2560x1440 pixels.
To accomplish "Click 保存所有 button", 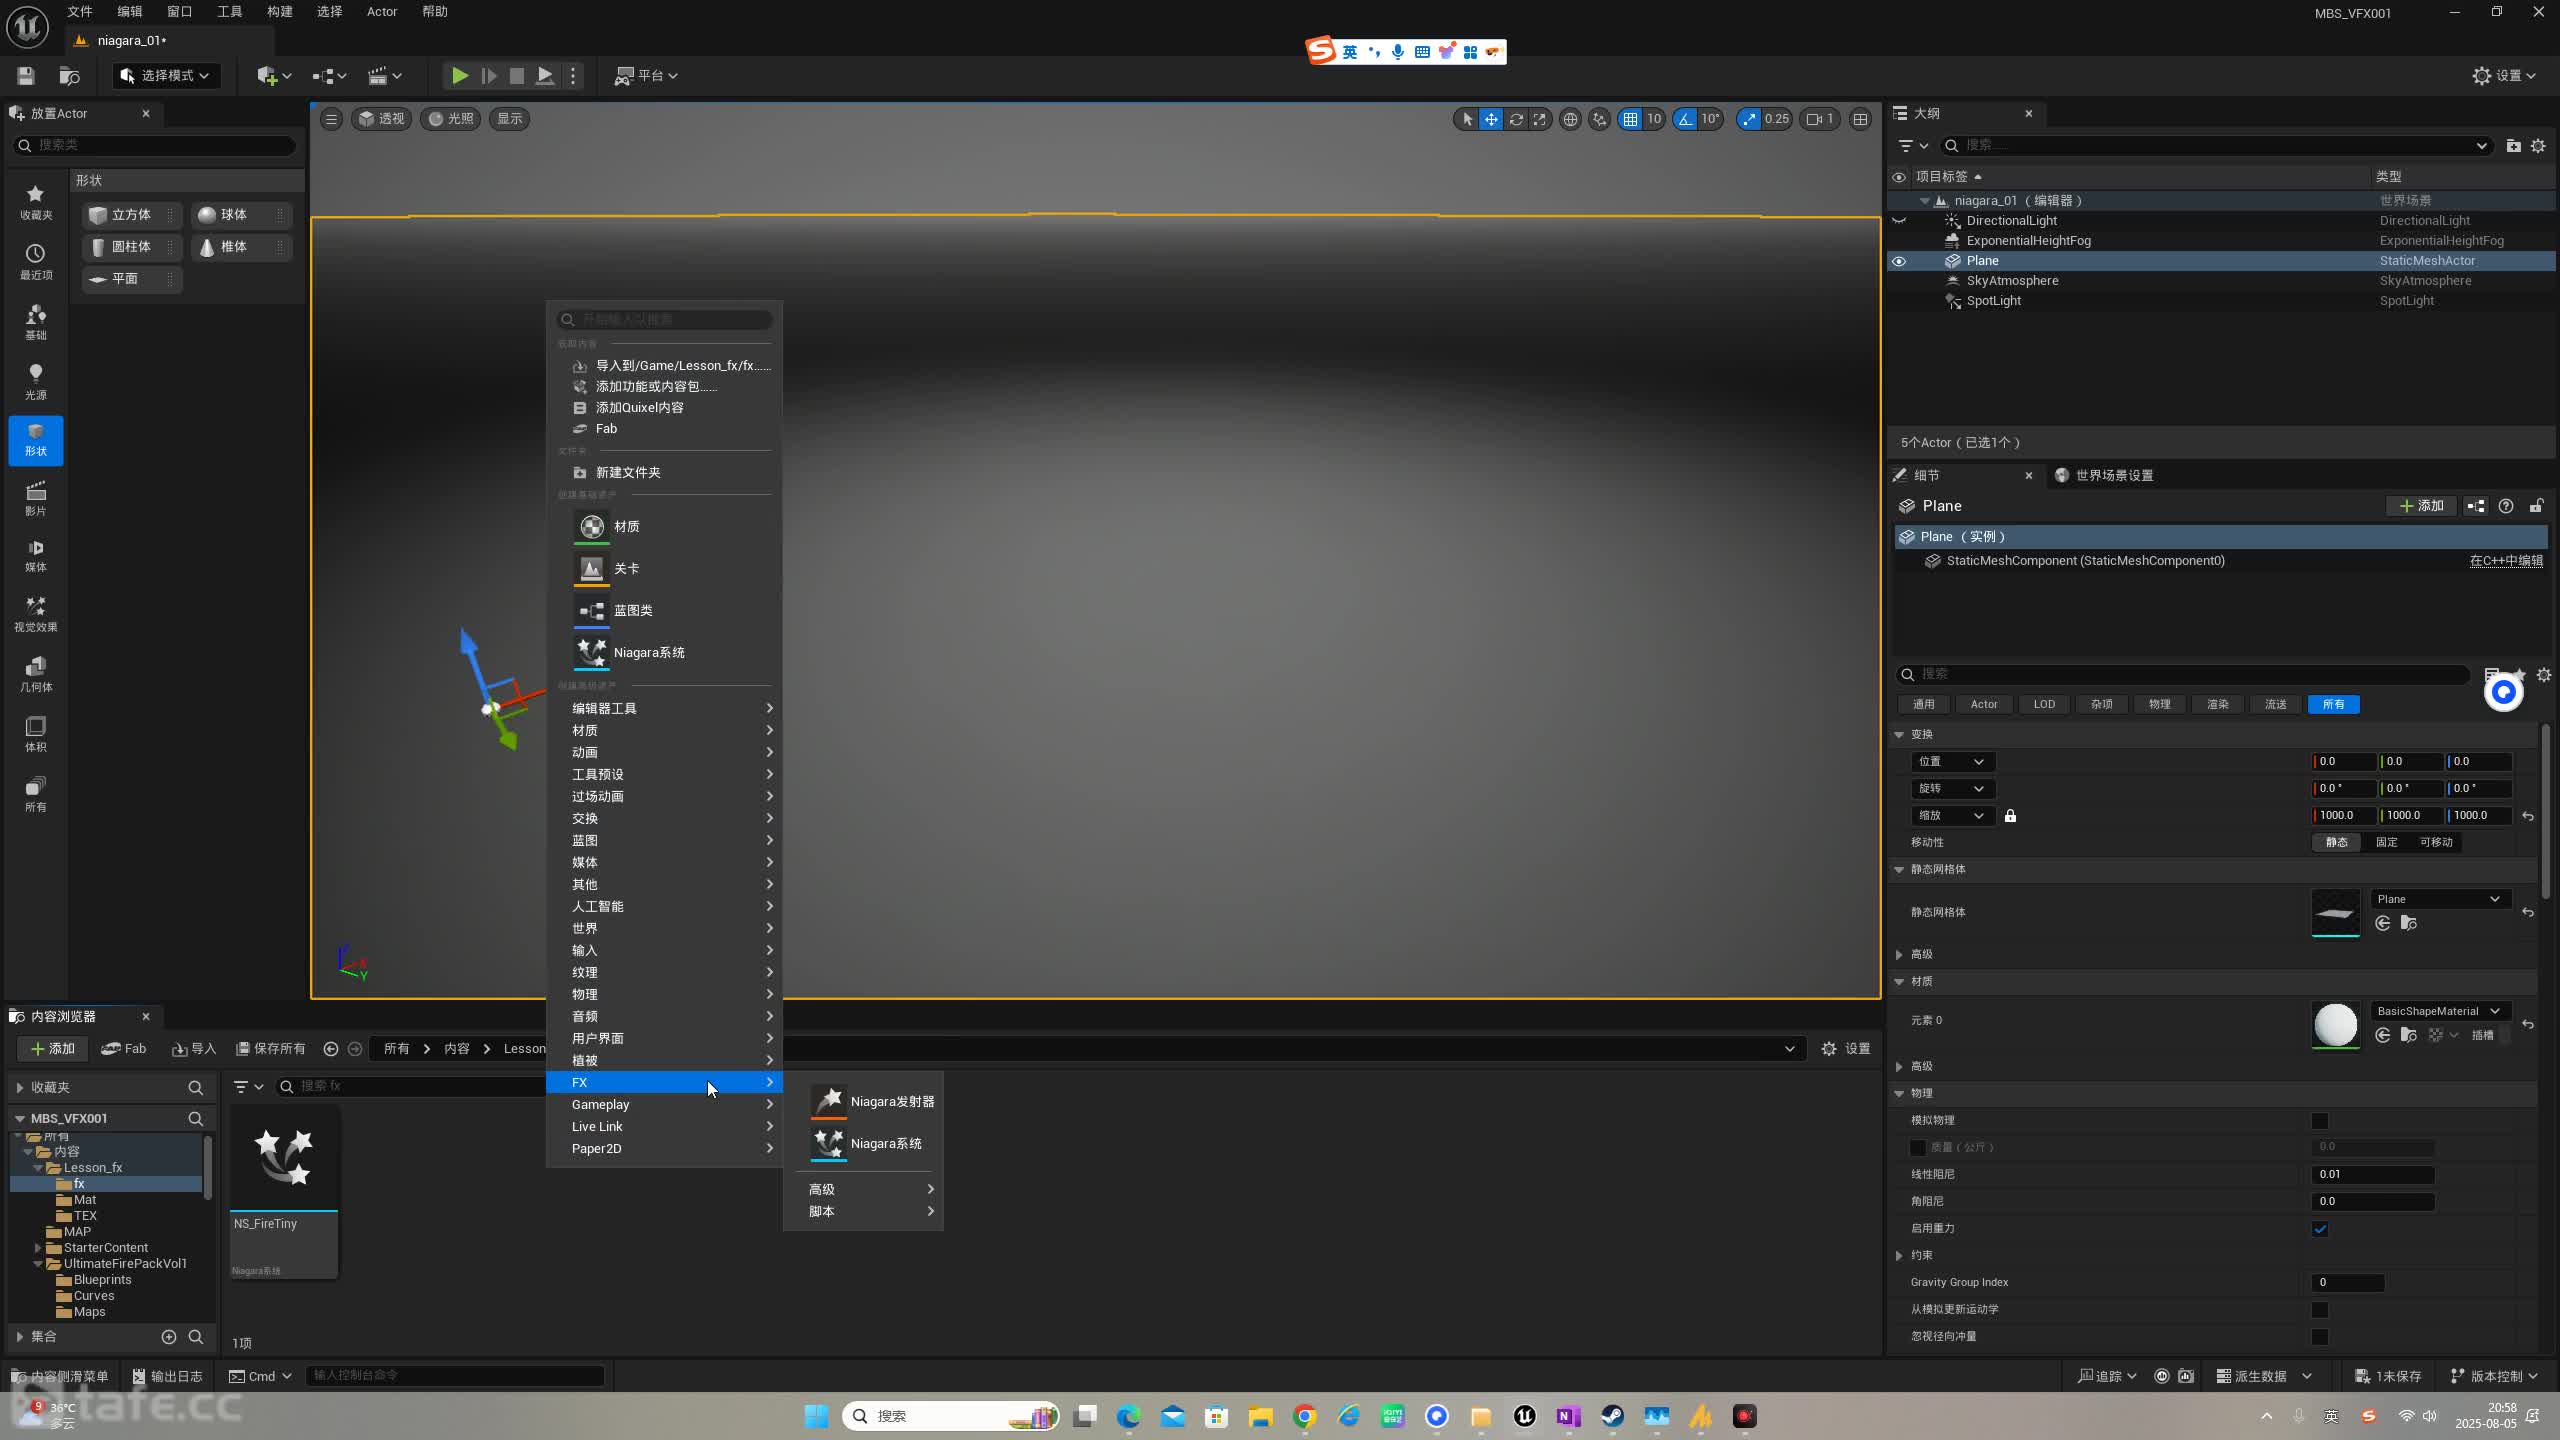I will (x=270, y=1049).
